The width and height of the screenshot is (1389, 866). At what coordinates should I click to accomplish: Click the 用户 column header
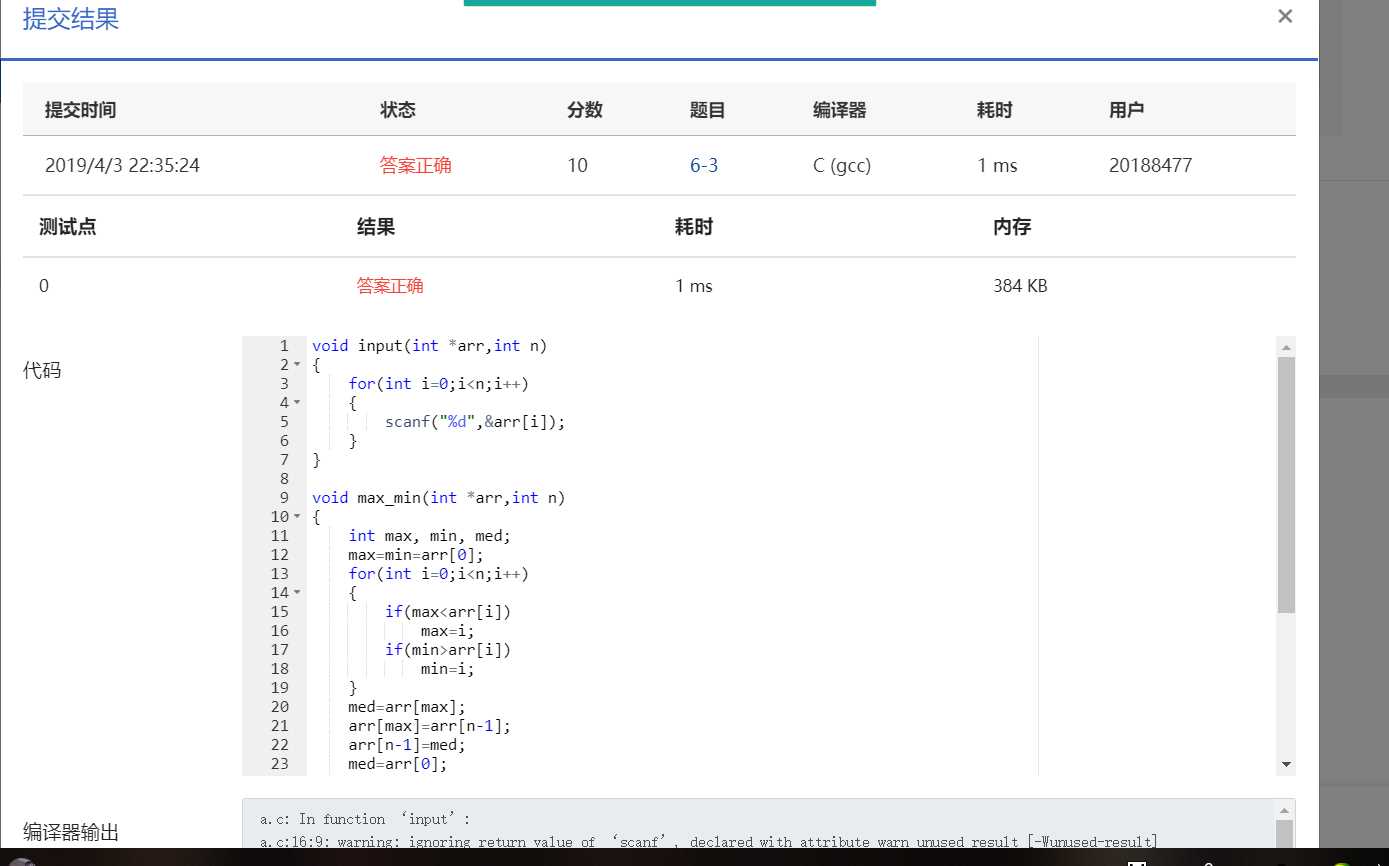tap(1127, 110)
